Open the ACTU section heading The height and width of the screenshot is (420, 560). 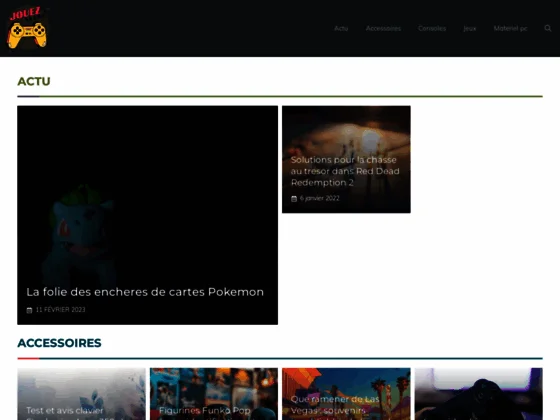coord(34,81)
